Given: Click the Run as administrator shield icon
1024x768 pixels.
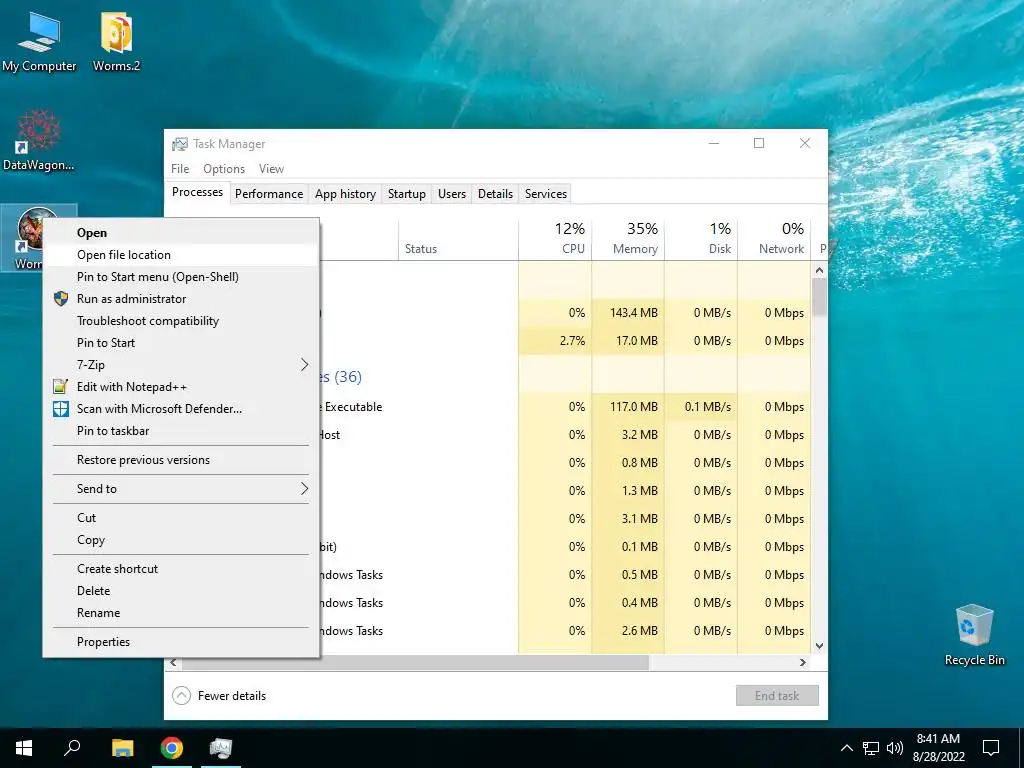Looking at the screenshot, I should (x=61, y=298).
